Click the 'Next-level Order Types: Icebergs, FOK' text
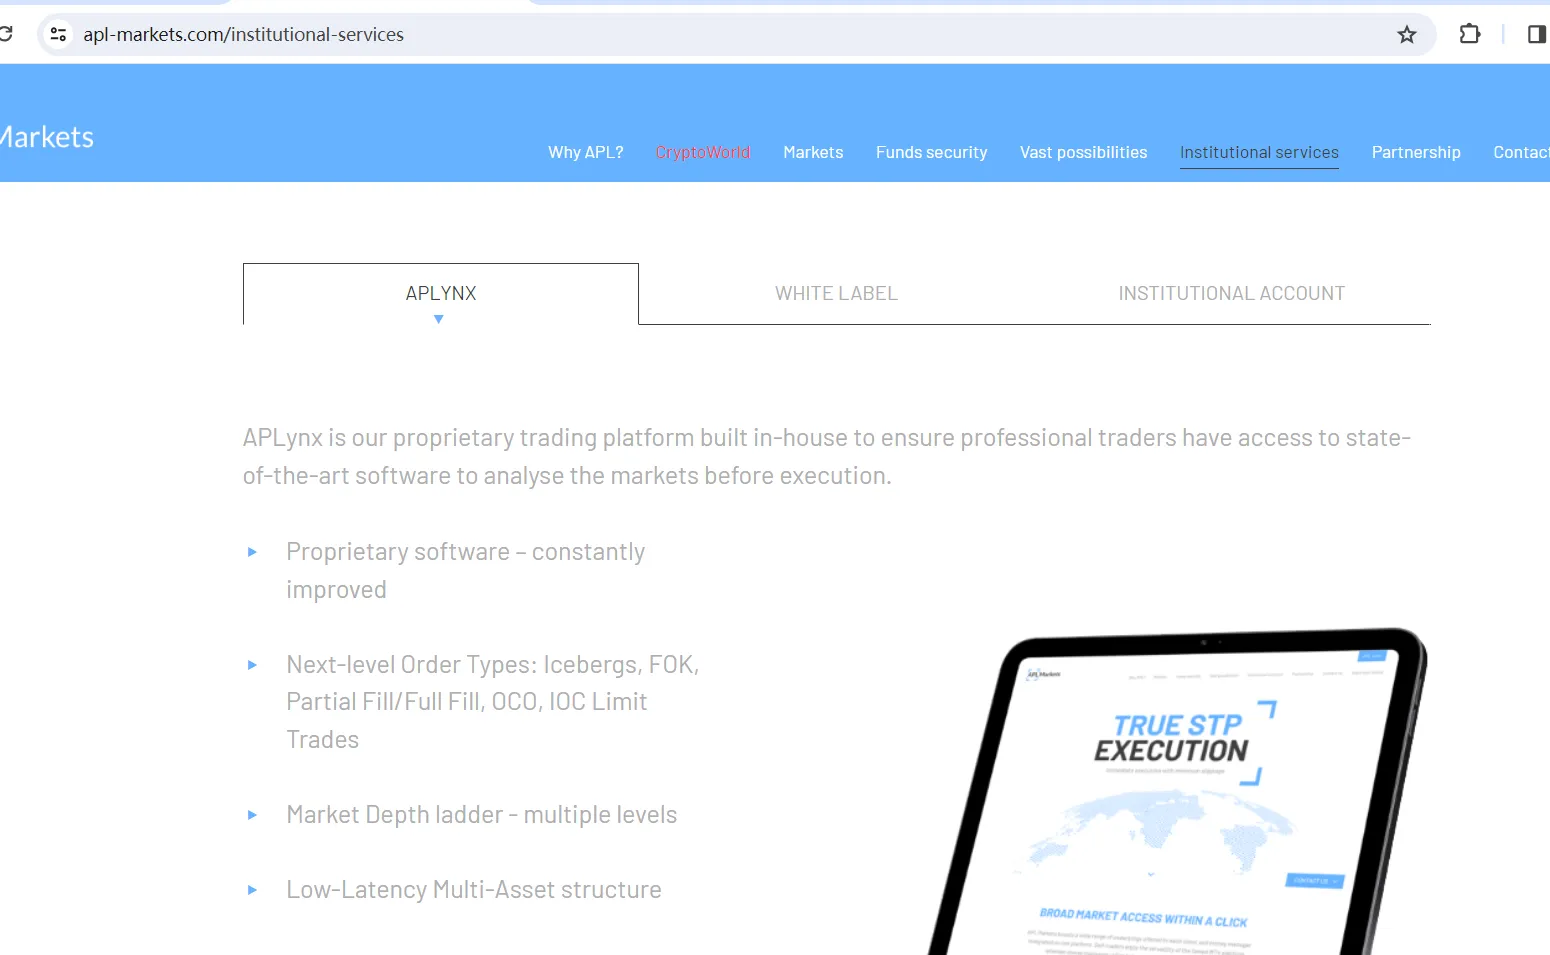The width and height of the screenshot is (1550, 955). click(493, 702)
